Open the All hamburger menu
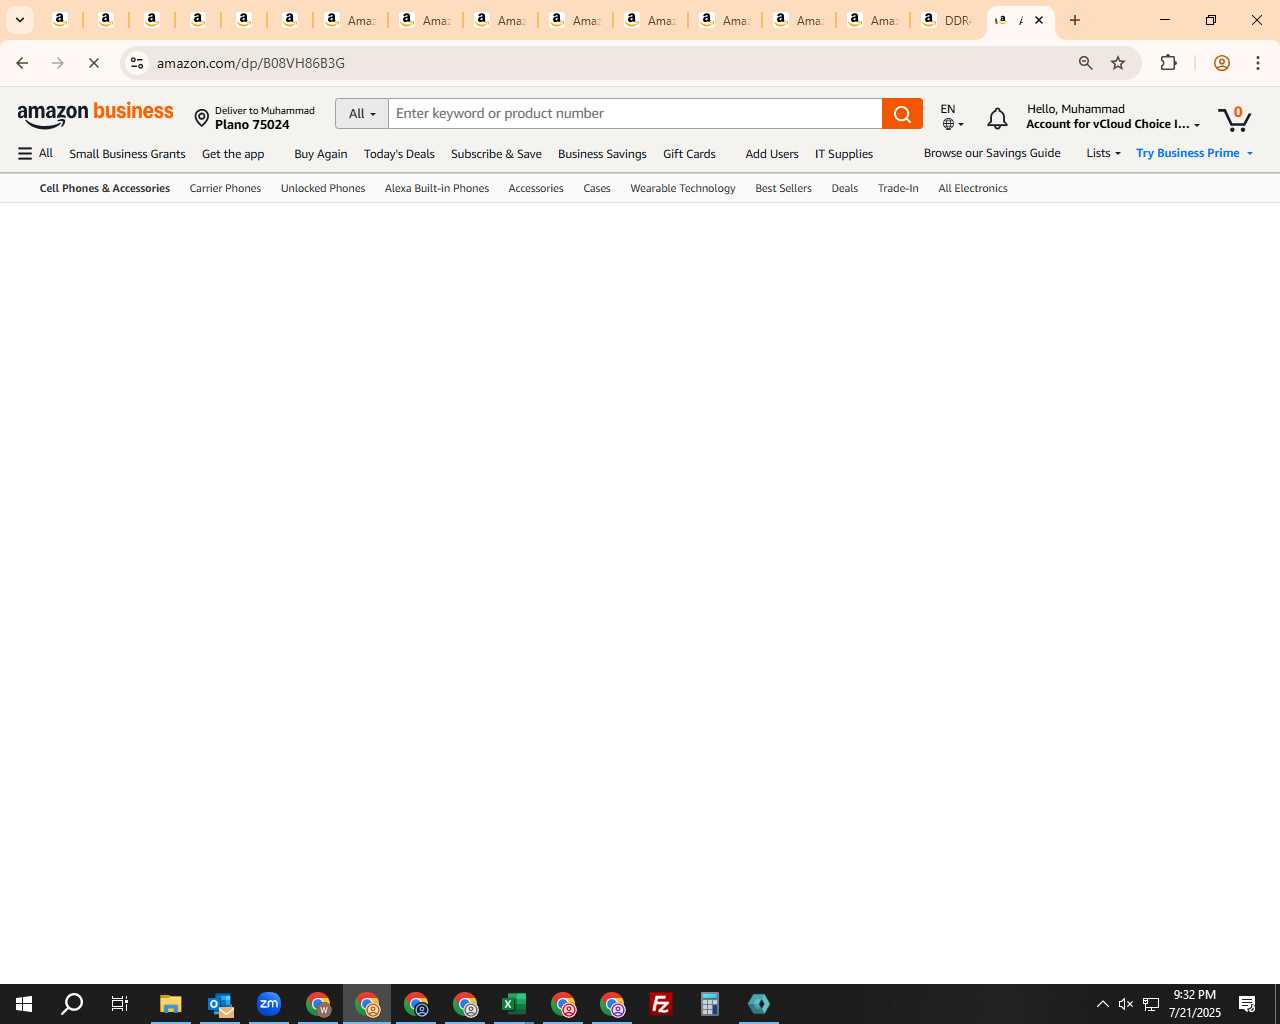This screenshot has width=1280, height=1024. click(35, 153)
